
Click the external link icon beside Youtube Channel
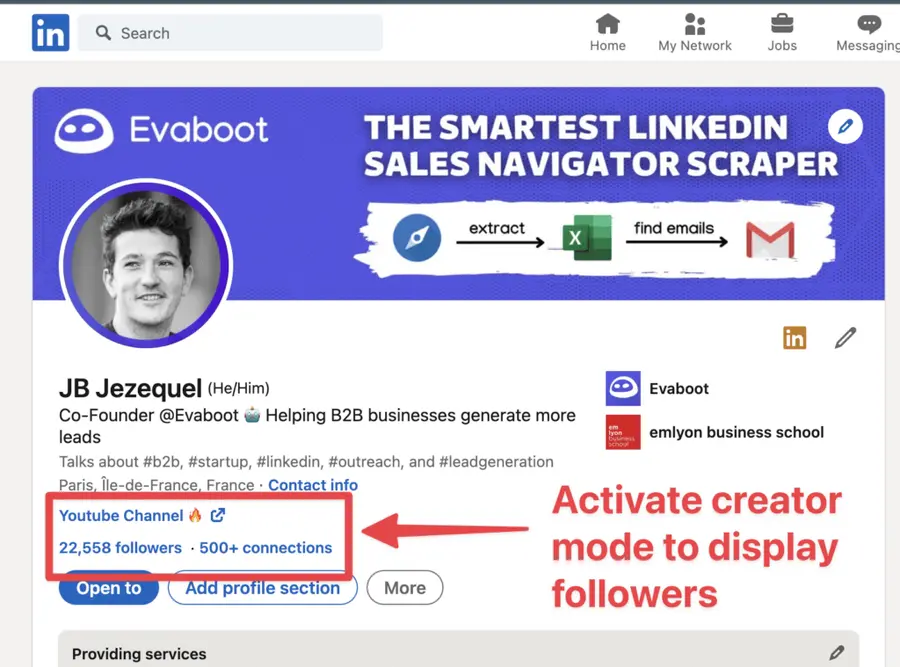218,515
